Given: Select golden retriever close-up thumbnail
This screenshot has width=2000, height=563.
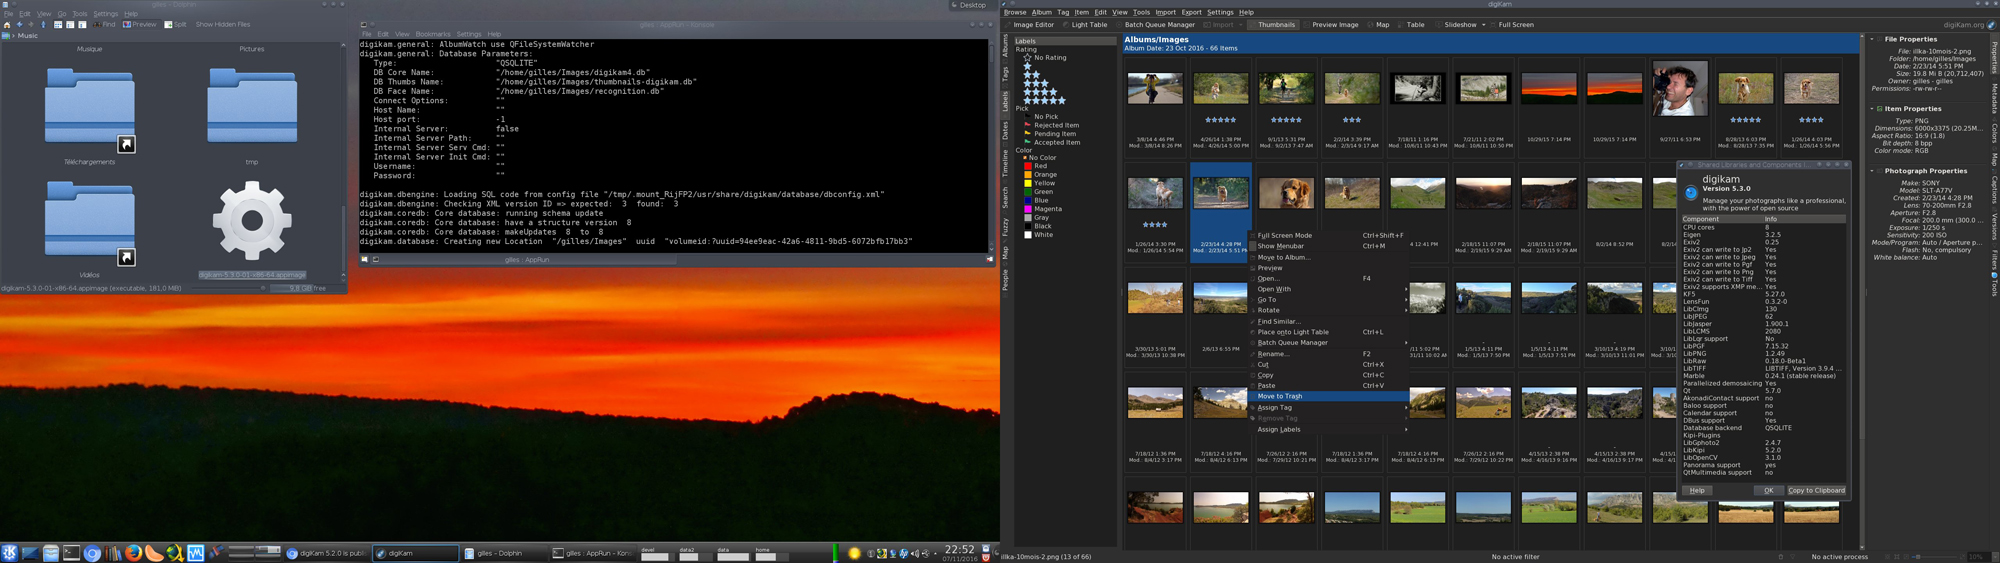Looking at the screenshot, I should pos(1286,193).
